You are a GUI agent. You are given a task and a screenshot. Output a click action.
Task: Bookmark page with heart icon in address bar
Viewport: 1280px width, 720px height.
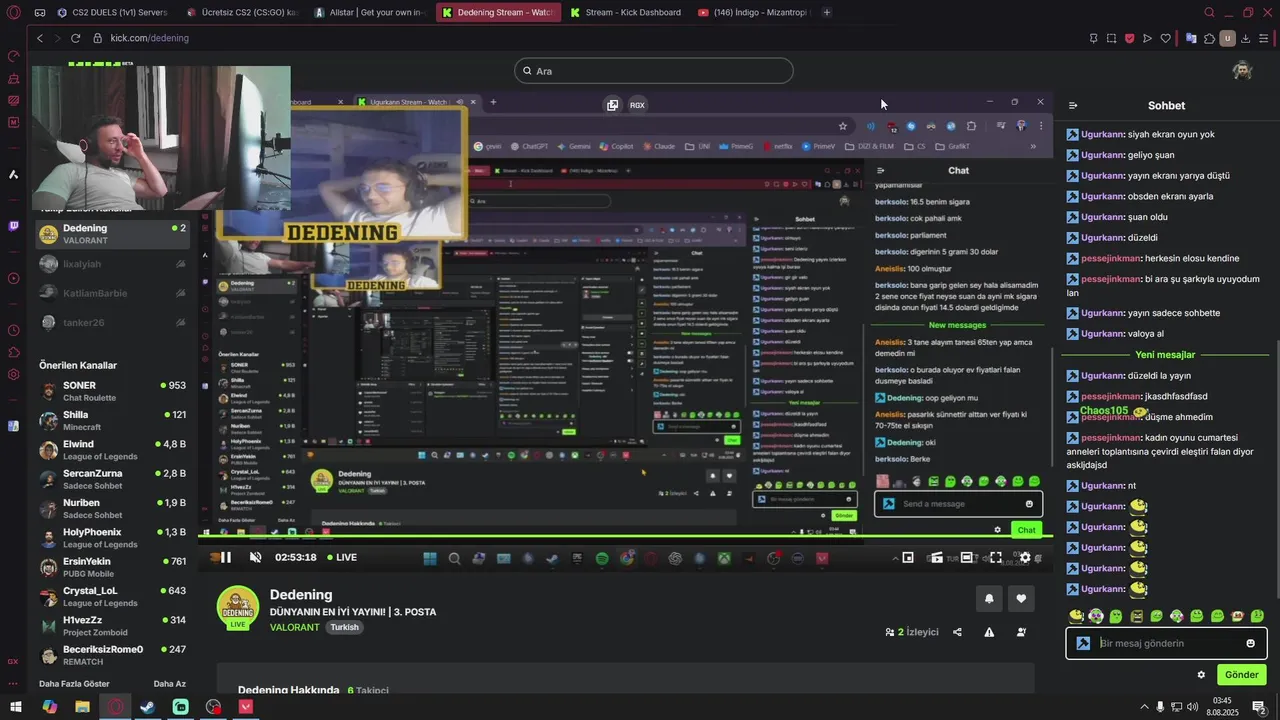tap(1165, 38)
